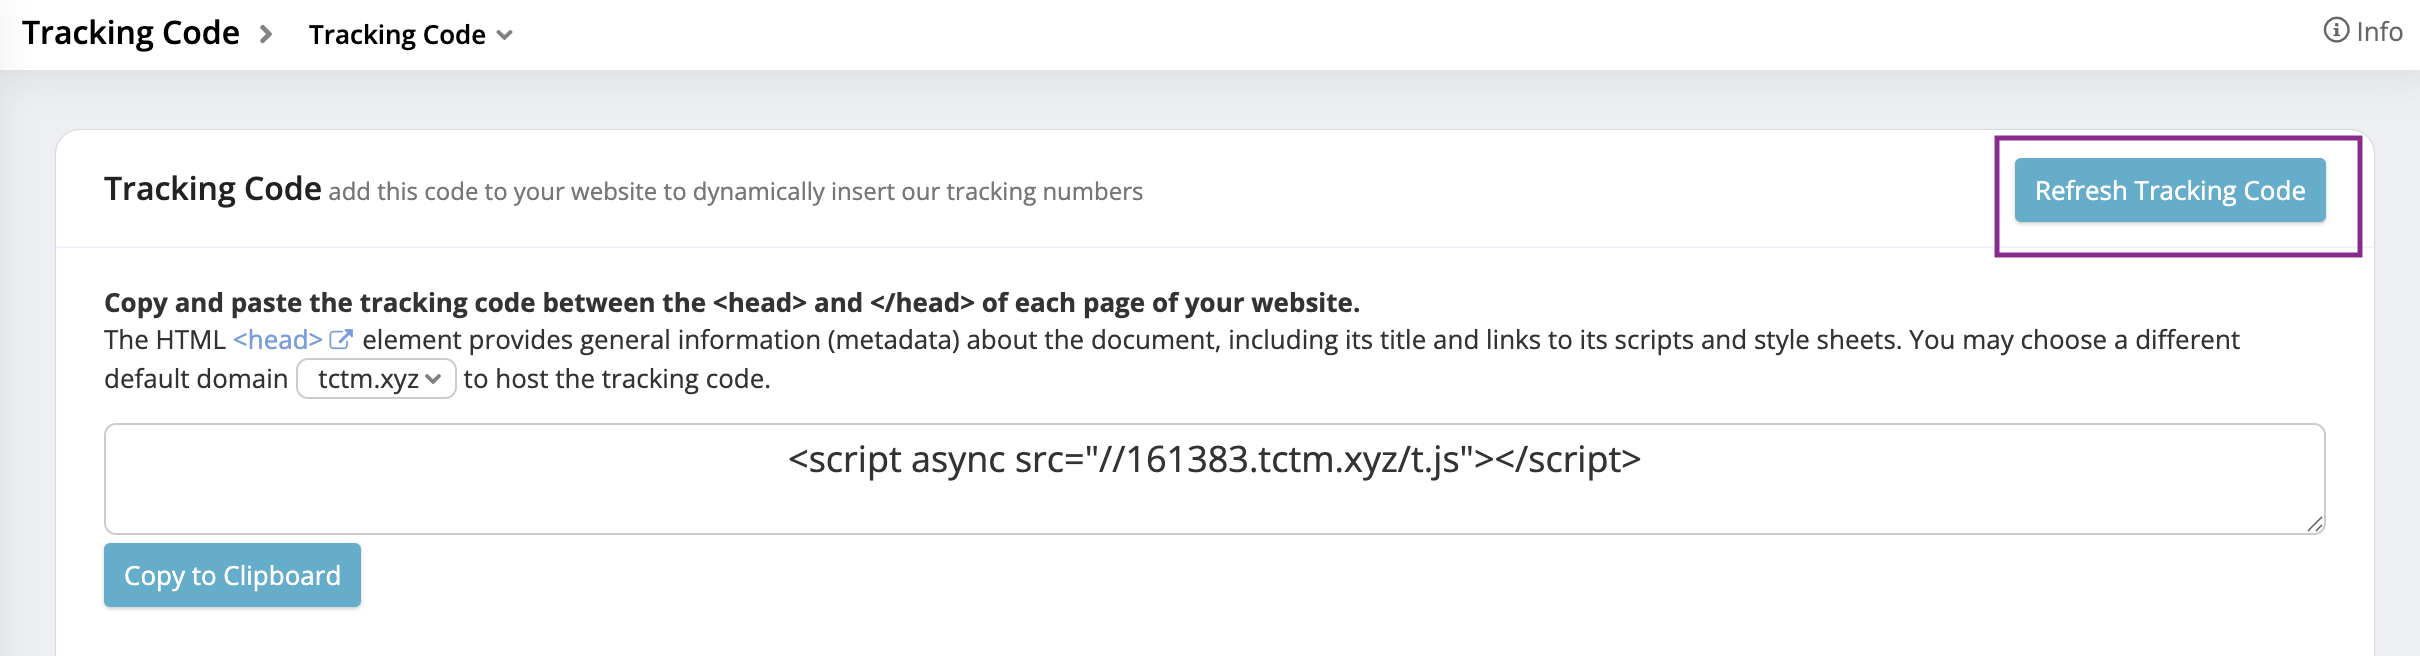Click the Info text label

click(x=2379, y=32)
